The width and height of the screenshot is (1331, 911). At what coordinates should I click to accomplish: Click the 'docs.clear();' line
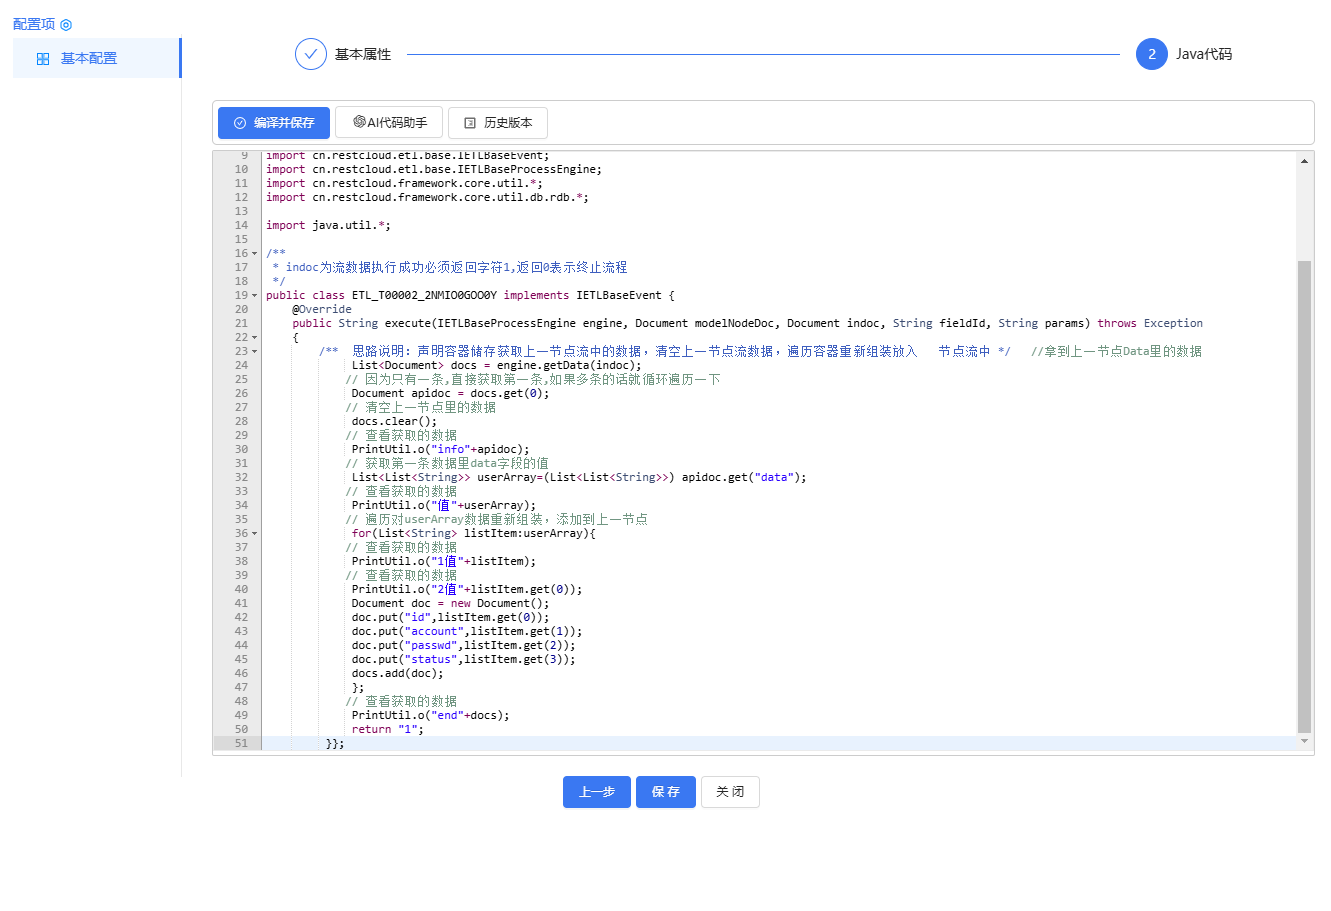(394, 421)
